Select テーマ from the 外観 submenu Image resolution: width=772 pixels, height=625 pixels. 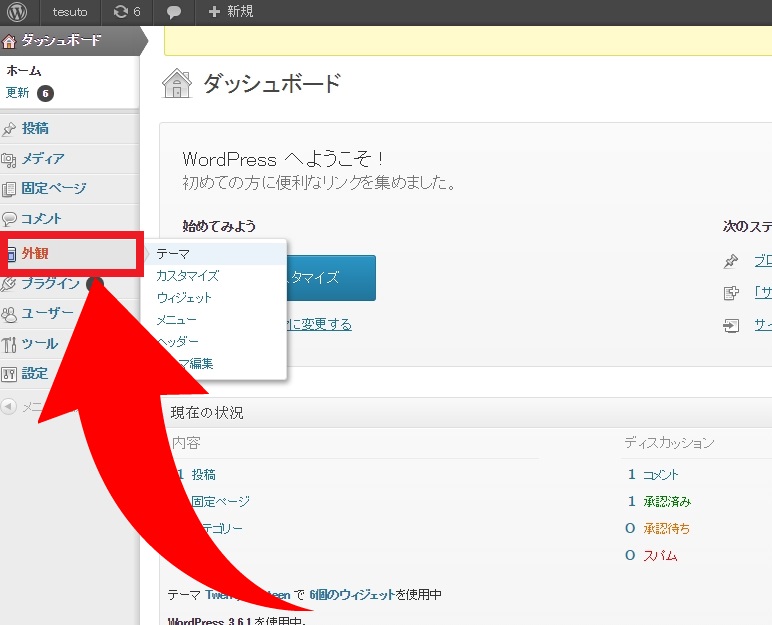click(173, 254)
